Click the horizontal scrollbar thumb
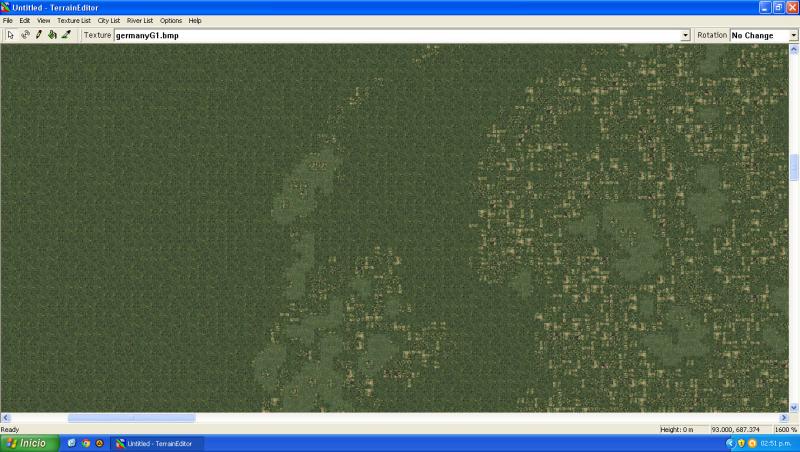 131,418
